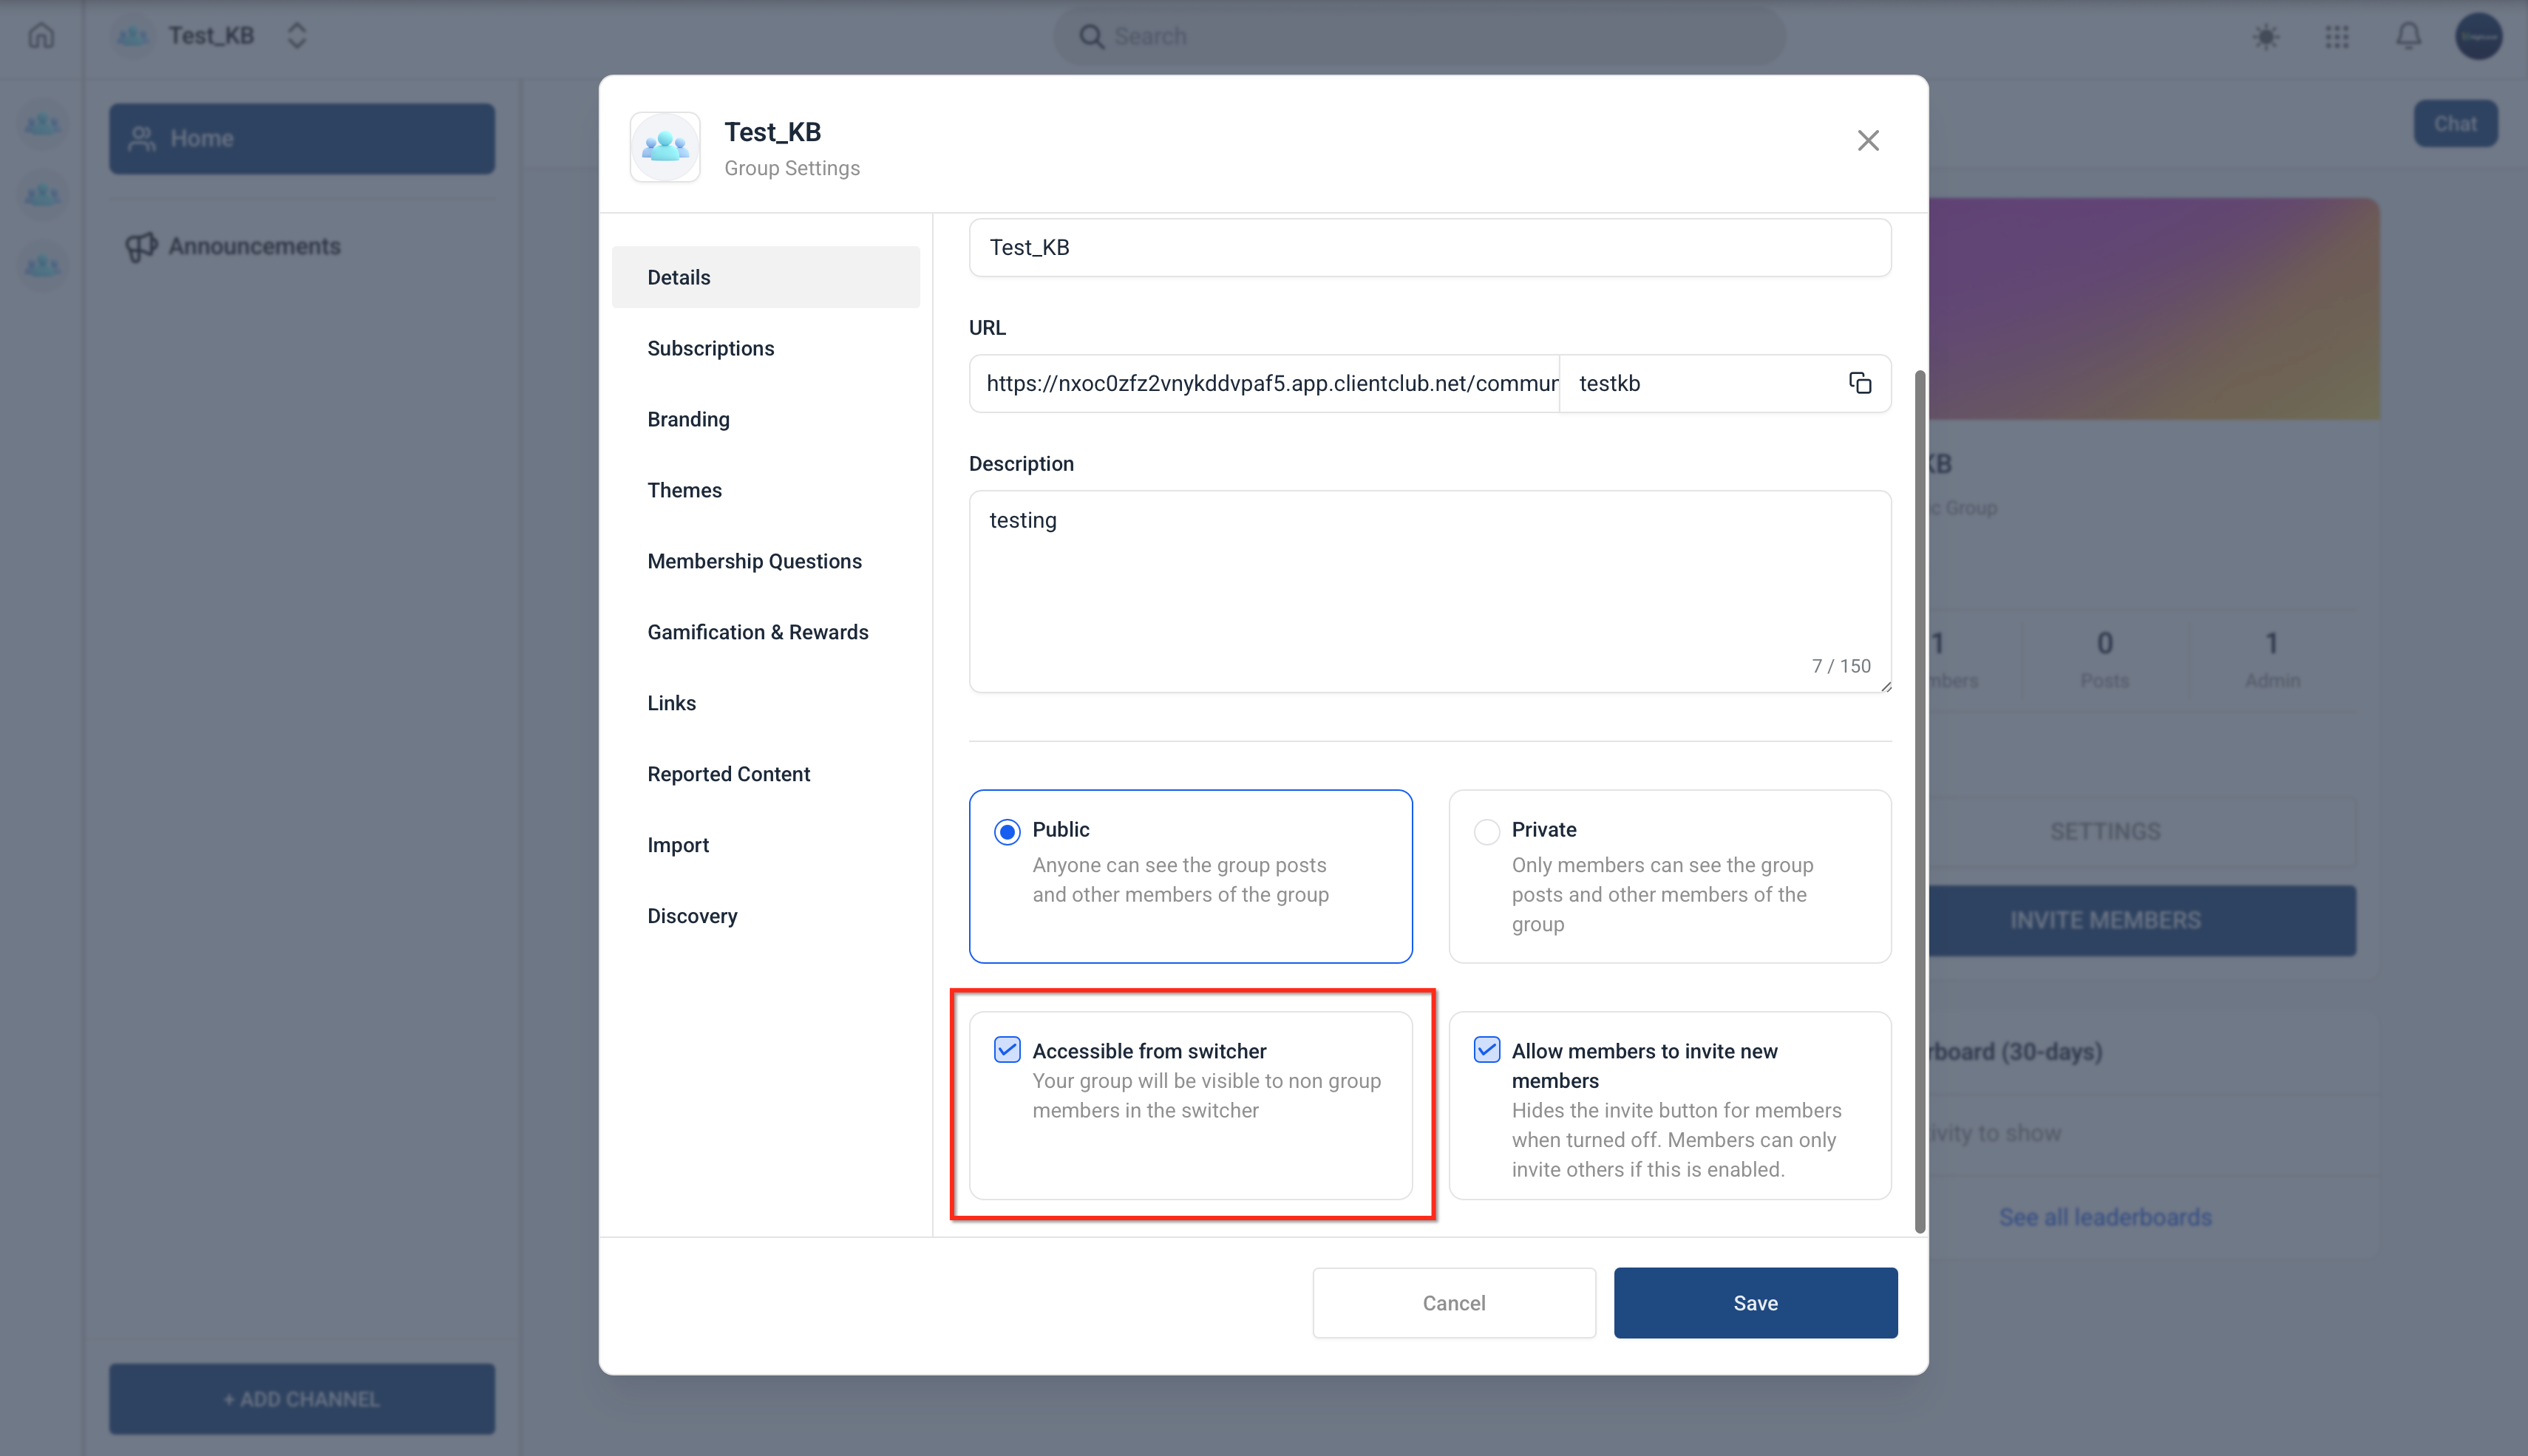Open the apps grid menu
Viewport: 2528px width, 1456px height.
(x=2337, y=37)
